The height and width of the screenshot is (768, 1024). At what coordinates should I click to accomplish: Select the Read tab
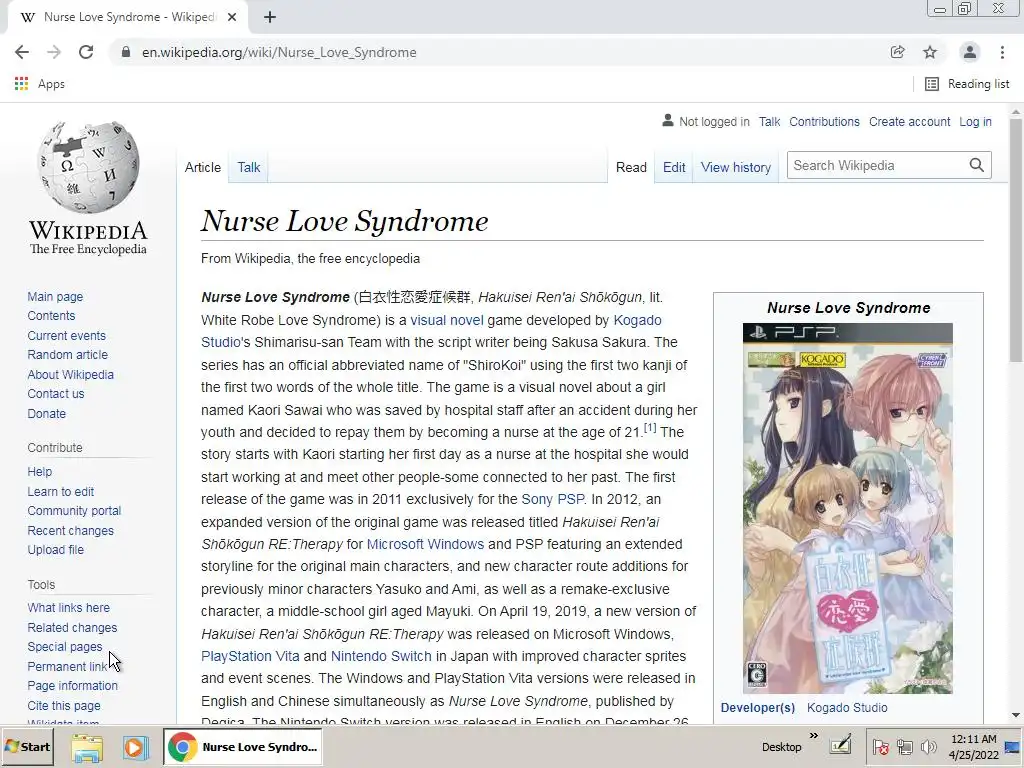coord(631,167)
